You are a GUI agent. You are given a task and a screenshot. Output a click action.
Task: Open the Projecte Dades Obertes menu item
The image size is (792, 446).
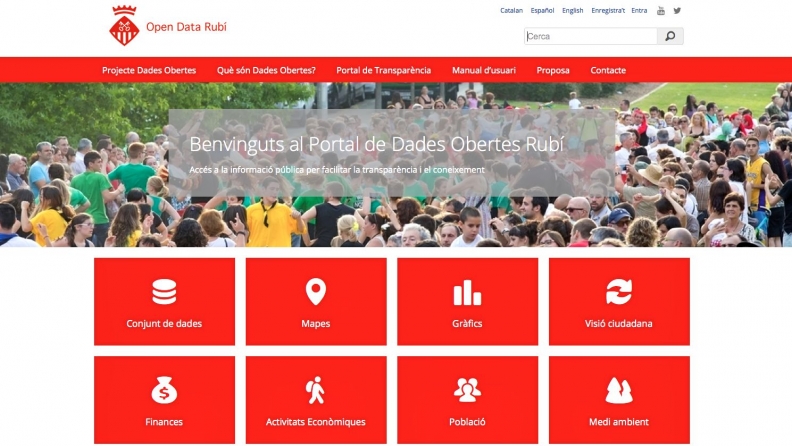pyautogui.click(x=149, y=70)
